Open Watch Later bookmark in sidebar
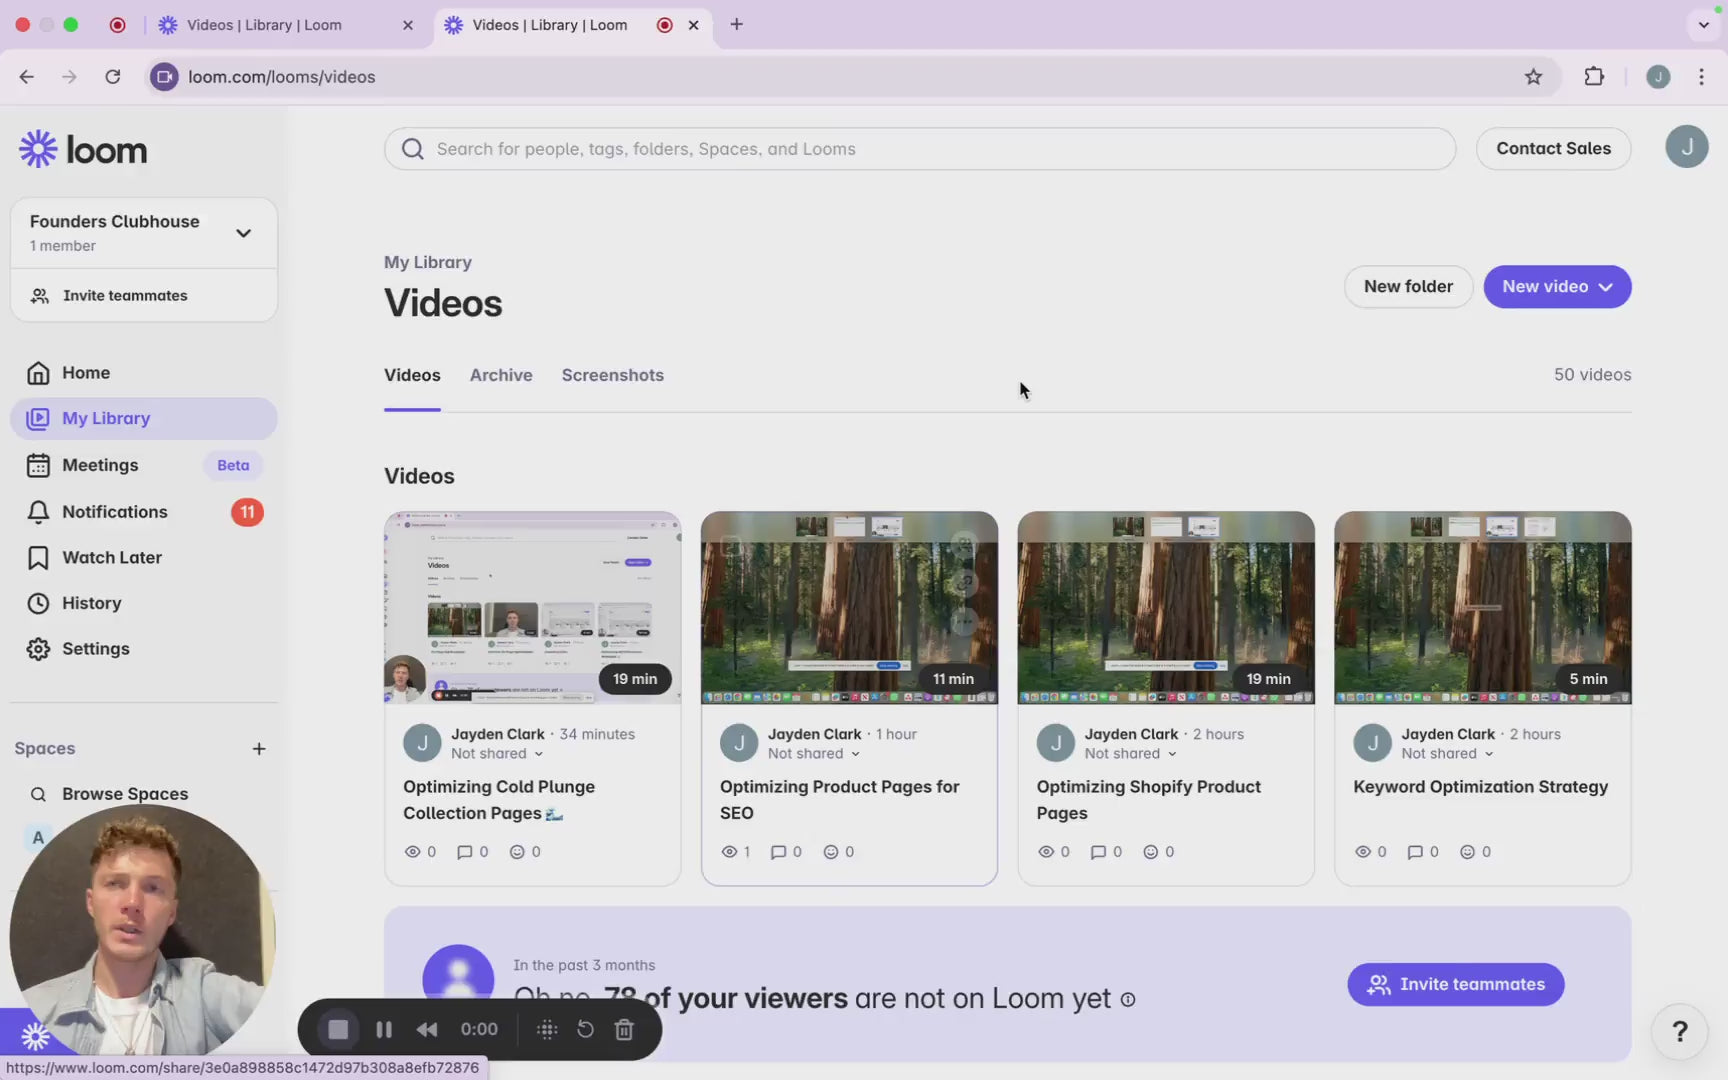The height and width of the screenshot is (1080, 1728). [x=111, y=558]
